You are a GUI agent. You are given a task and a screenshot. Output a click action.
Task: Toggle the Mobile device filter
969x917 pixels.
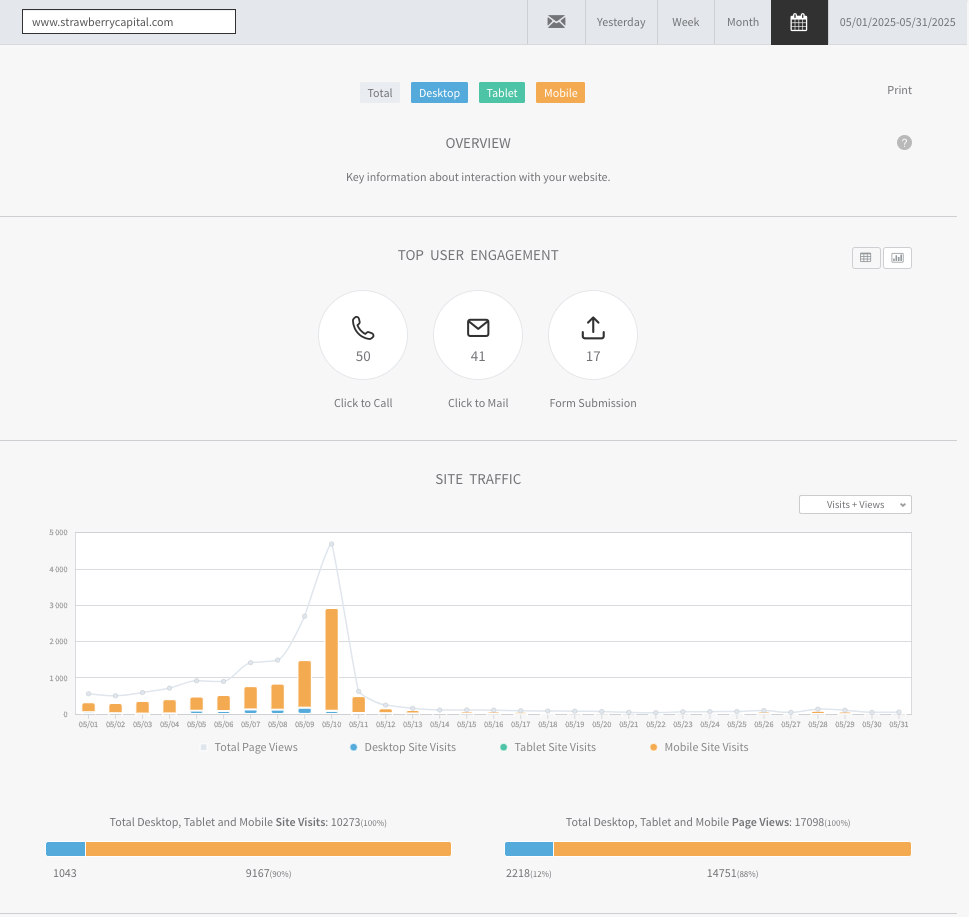(560, 93)
